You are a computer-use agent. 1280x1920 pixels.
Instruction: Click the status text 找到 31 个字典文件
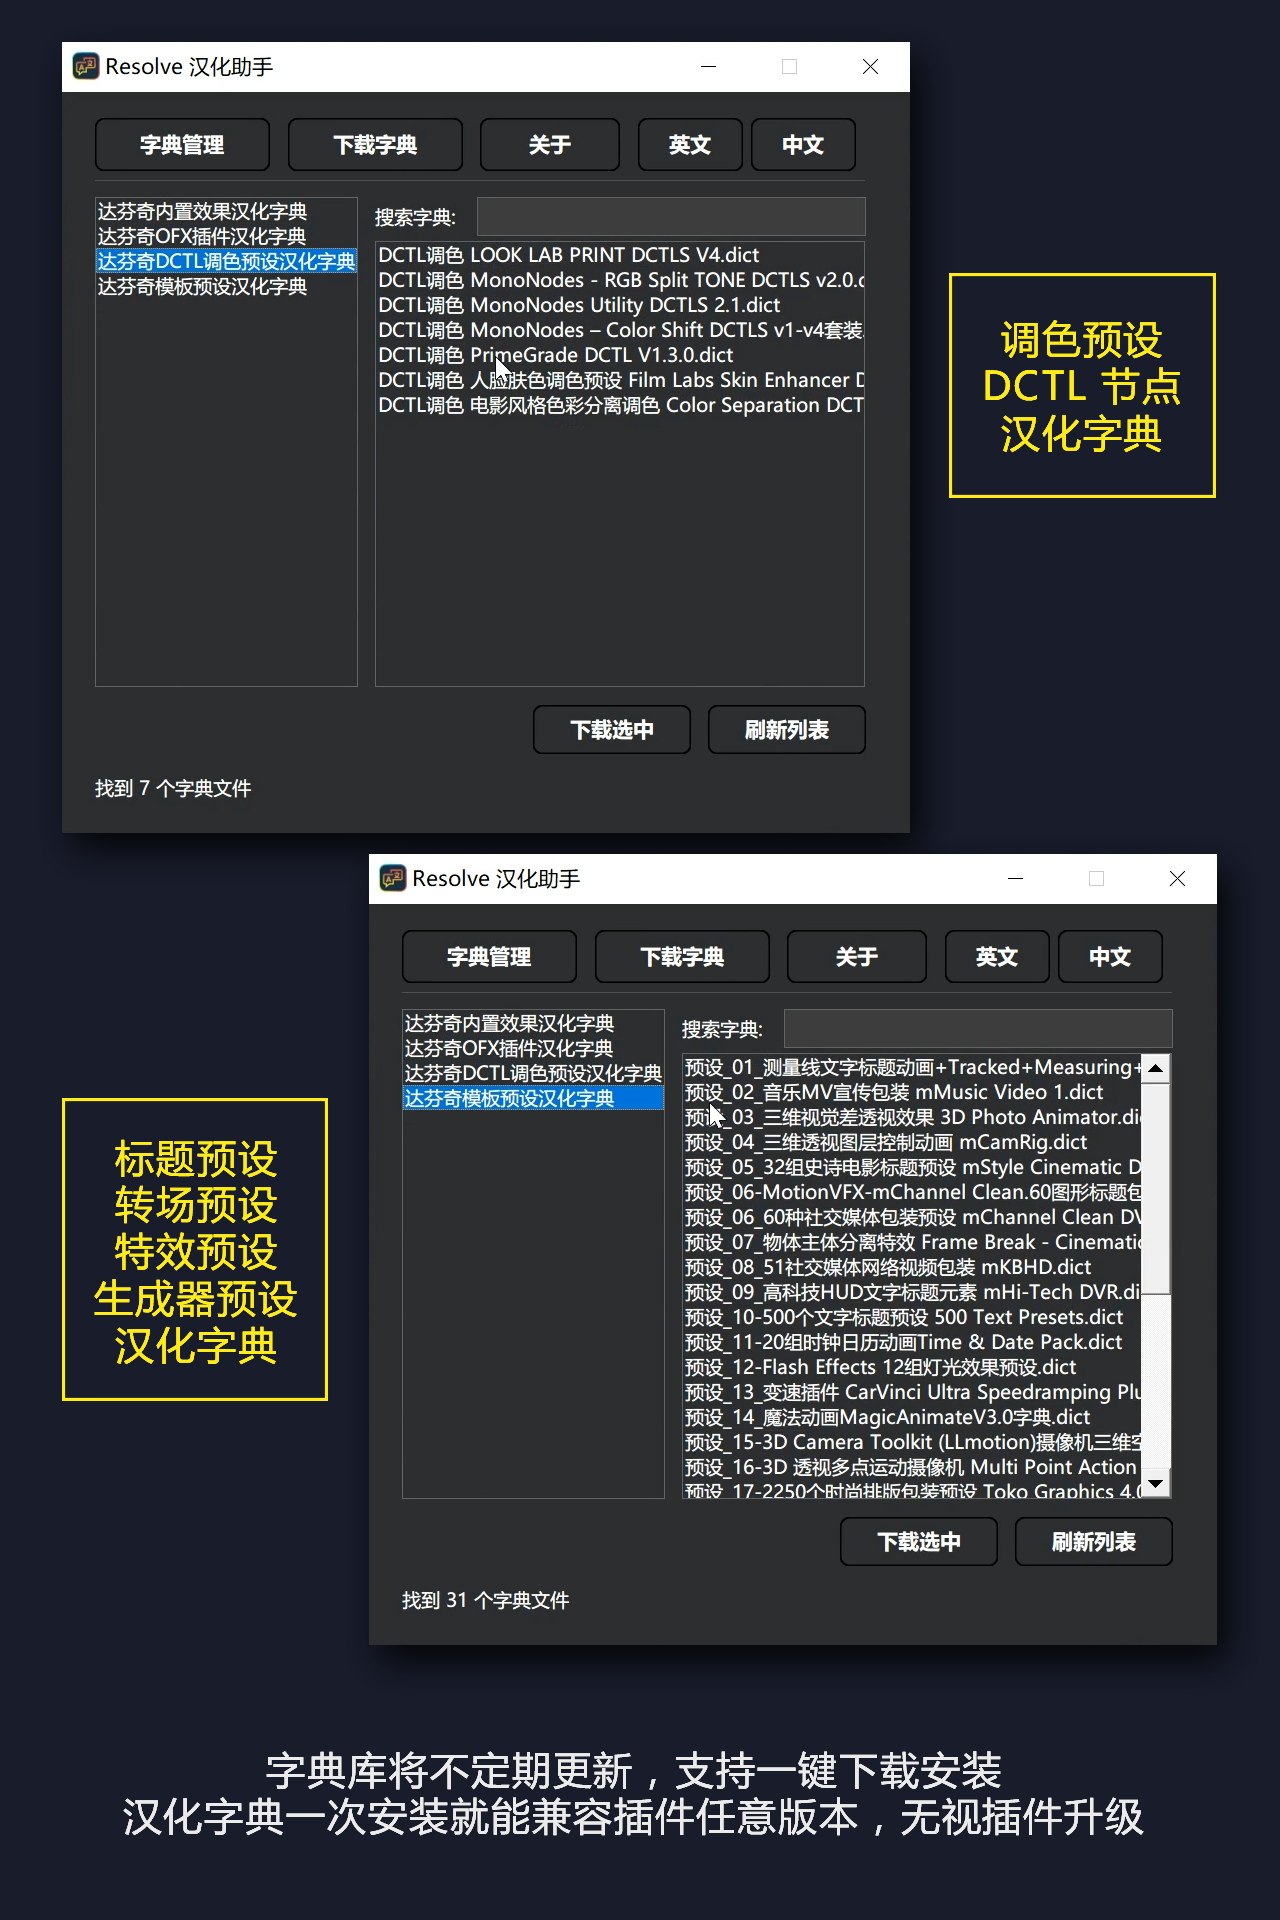(486, 1601)
